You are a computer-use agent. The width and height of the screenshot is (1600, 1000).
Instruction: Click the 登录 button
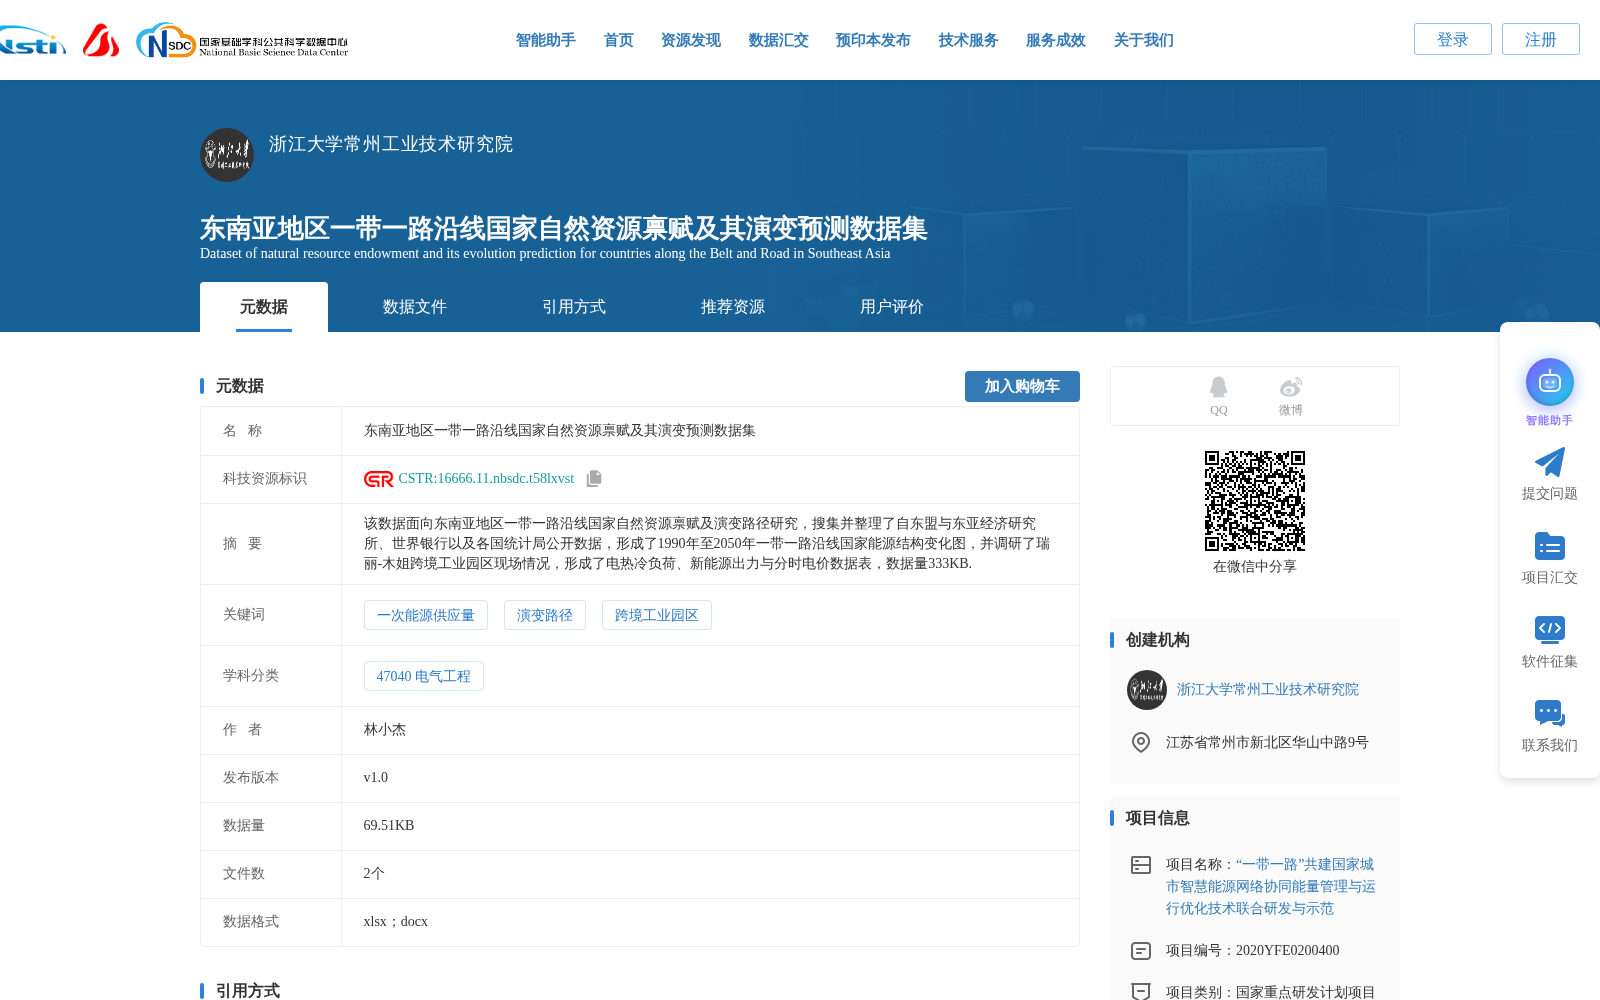1453,39
